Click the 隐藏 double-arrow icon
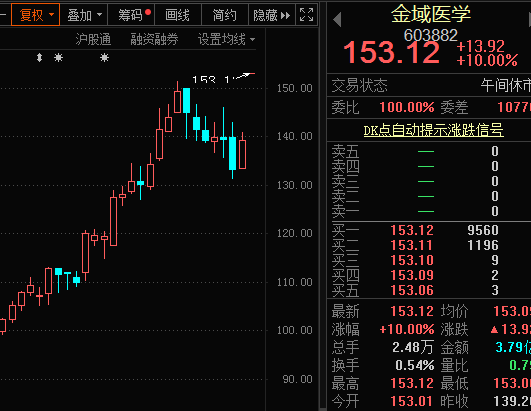 click(285, 16)
